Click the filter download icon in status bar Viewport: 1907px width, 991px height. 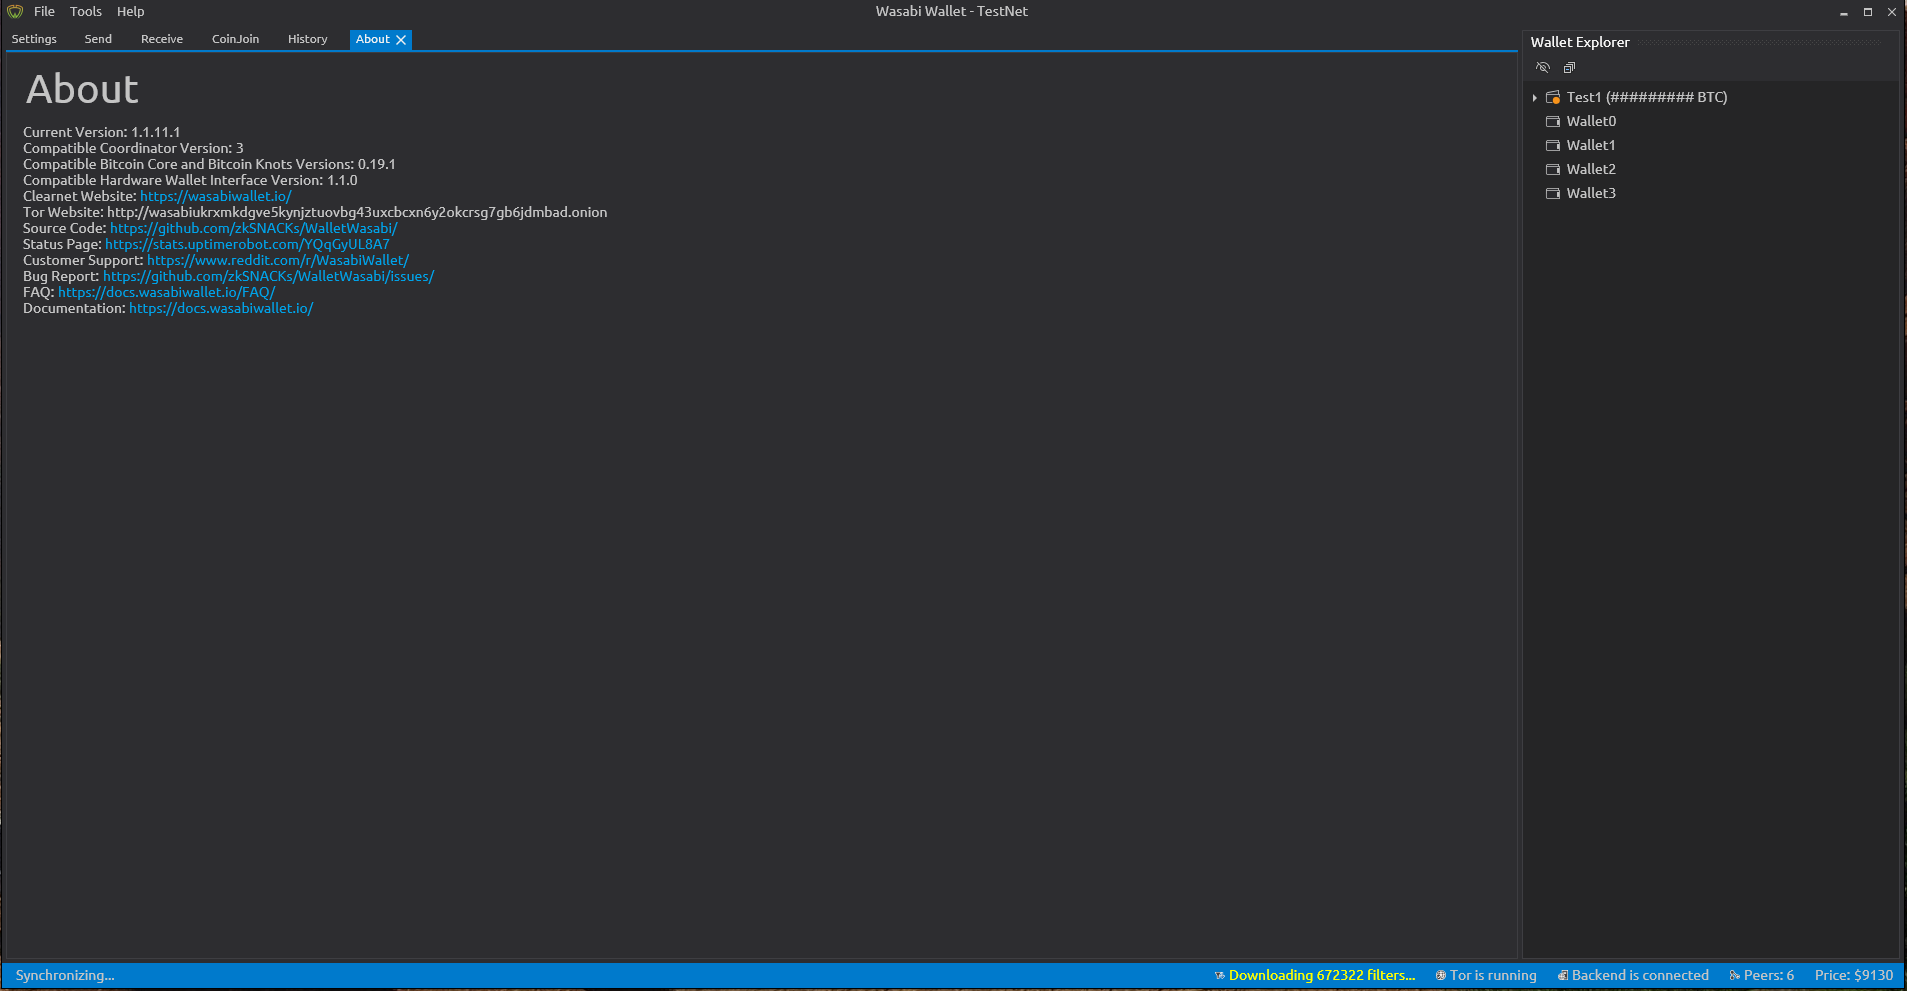pos(1220,976)
